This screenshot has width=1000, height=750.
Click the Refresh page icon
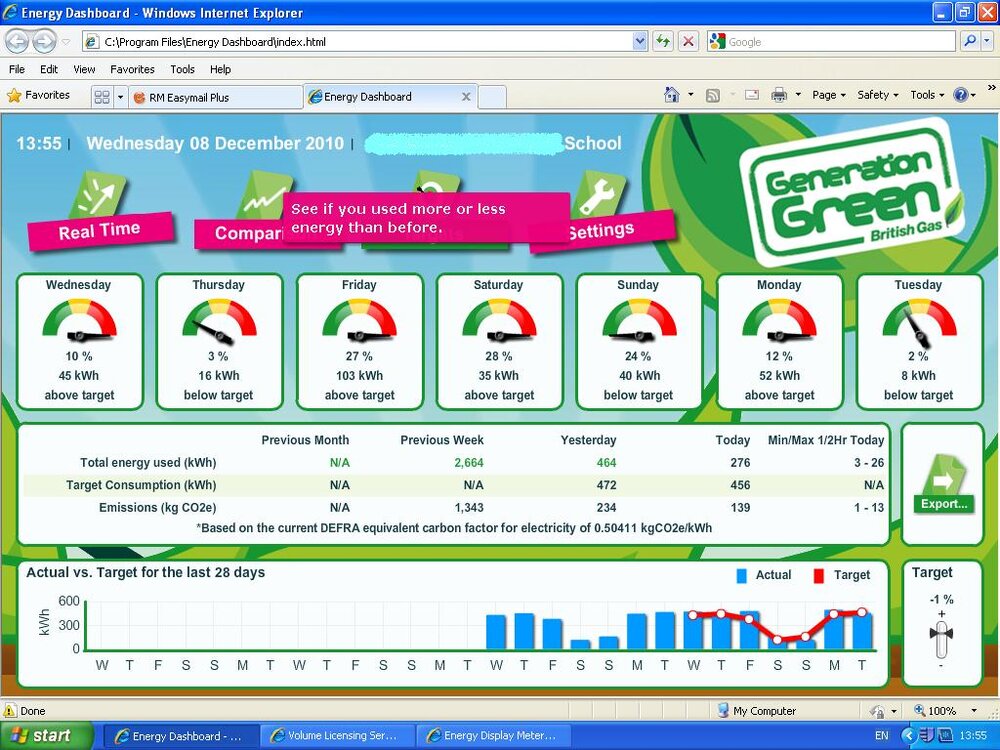(x=663, y=41)
